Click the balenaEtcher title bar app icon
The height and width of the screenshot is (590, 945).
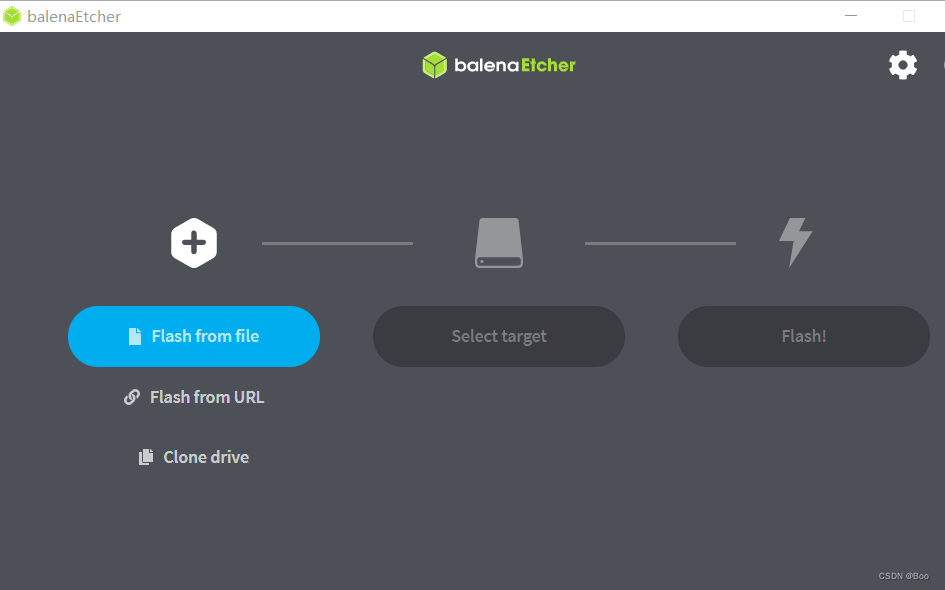click(x=12, y=16)
